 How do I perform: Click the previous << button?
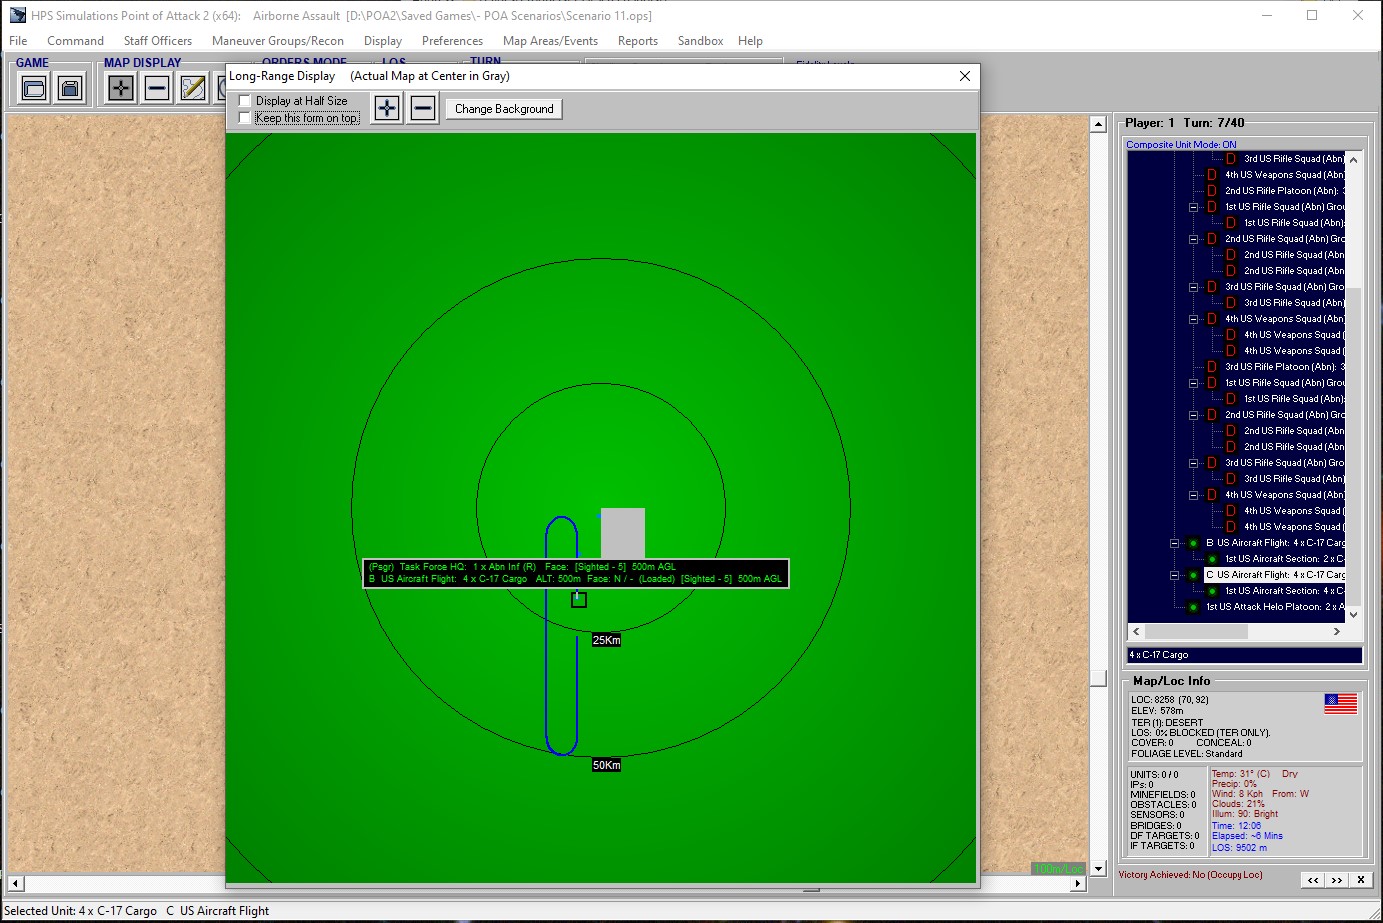pyautogui.click(x=1313, y=880)
